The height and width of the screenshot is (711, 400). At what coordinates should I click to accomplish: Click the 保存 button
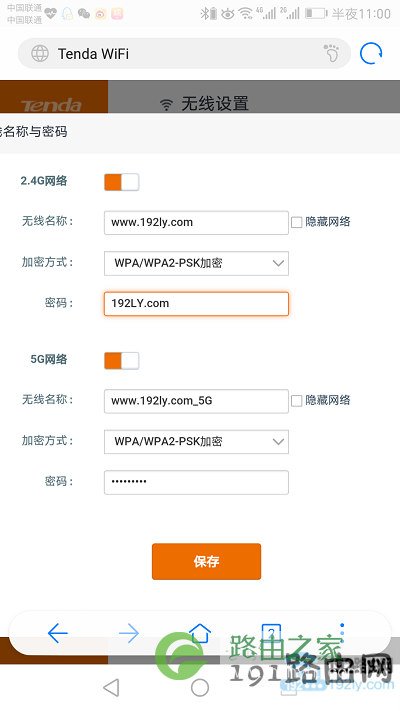[x=206, y=561]
